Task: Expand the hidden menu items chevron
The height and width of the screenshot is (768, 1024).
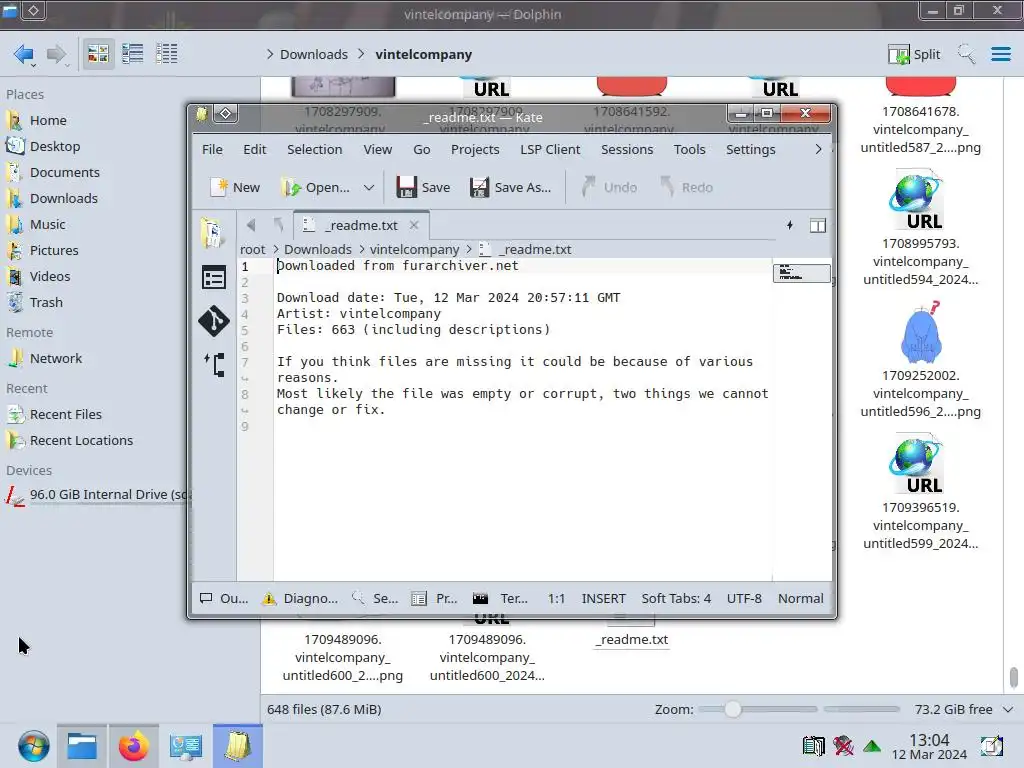Action: pyautogui.click(x=818, y=150)
